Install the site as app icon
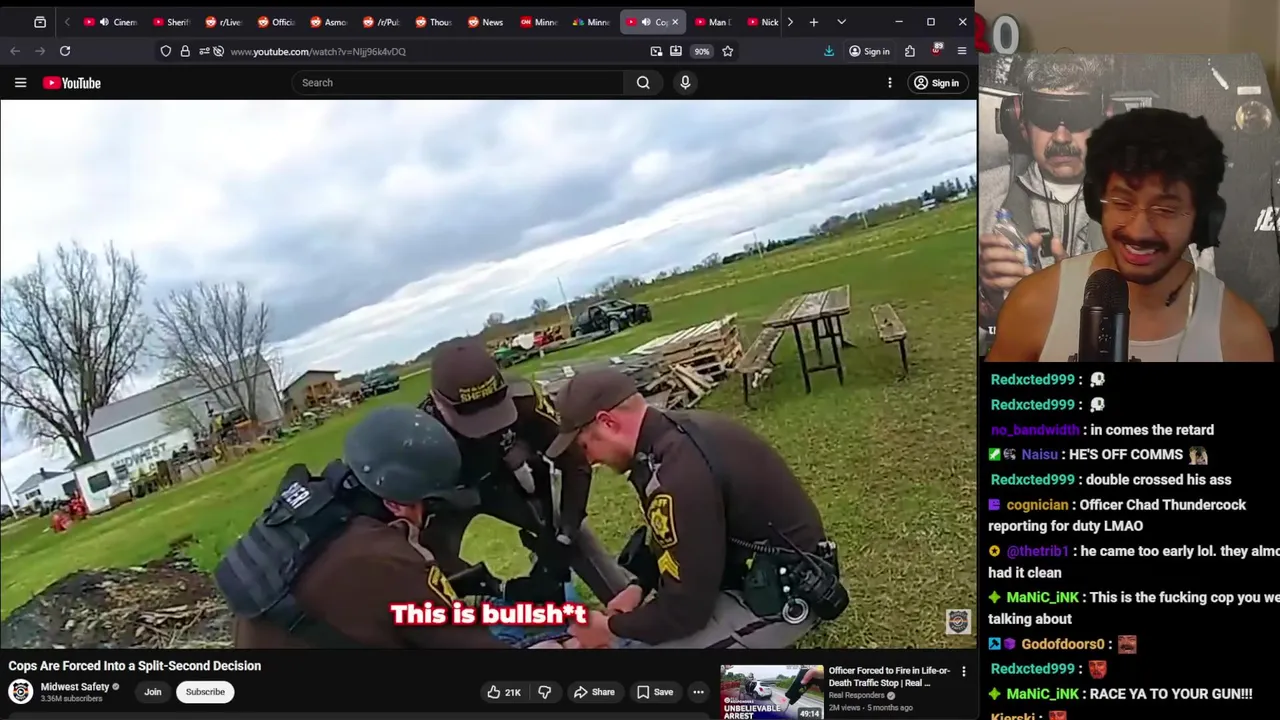The height and width of the screenshot is (720, 1280). click(x=676, y=51)
